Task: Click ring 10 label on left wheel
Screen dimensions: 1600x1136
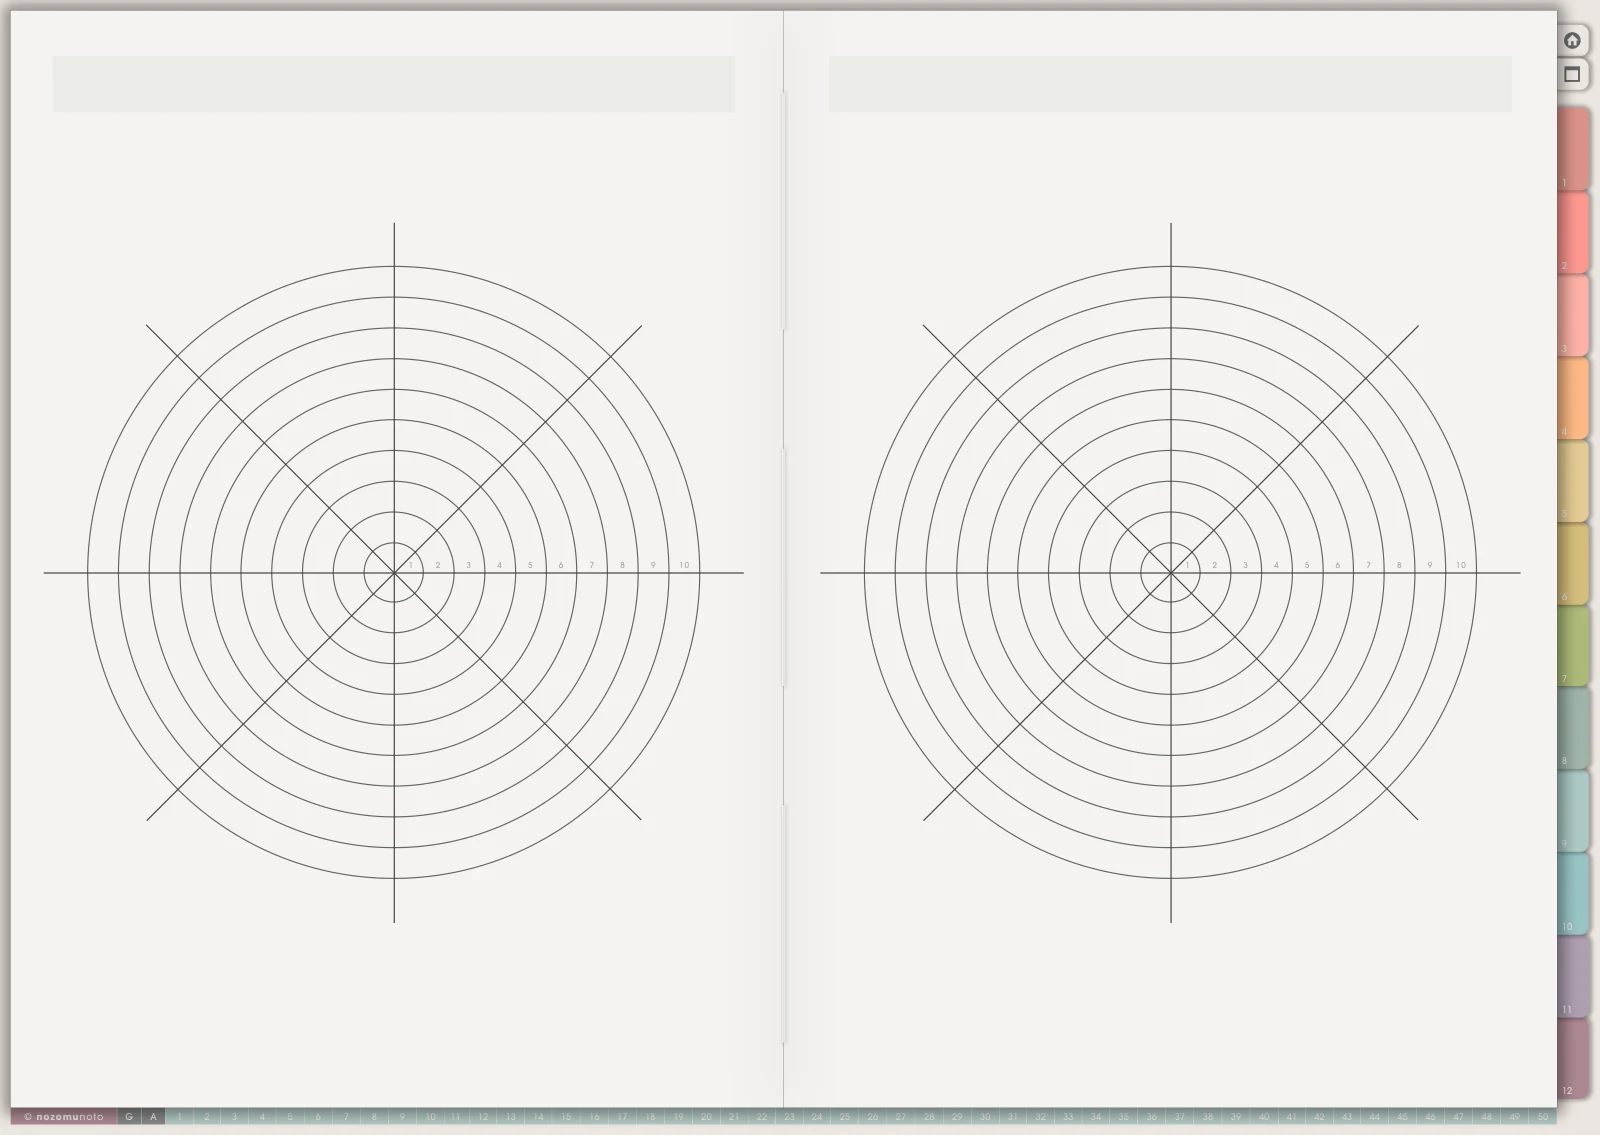Action: (x=684, y=565)
